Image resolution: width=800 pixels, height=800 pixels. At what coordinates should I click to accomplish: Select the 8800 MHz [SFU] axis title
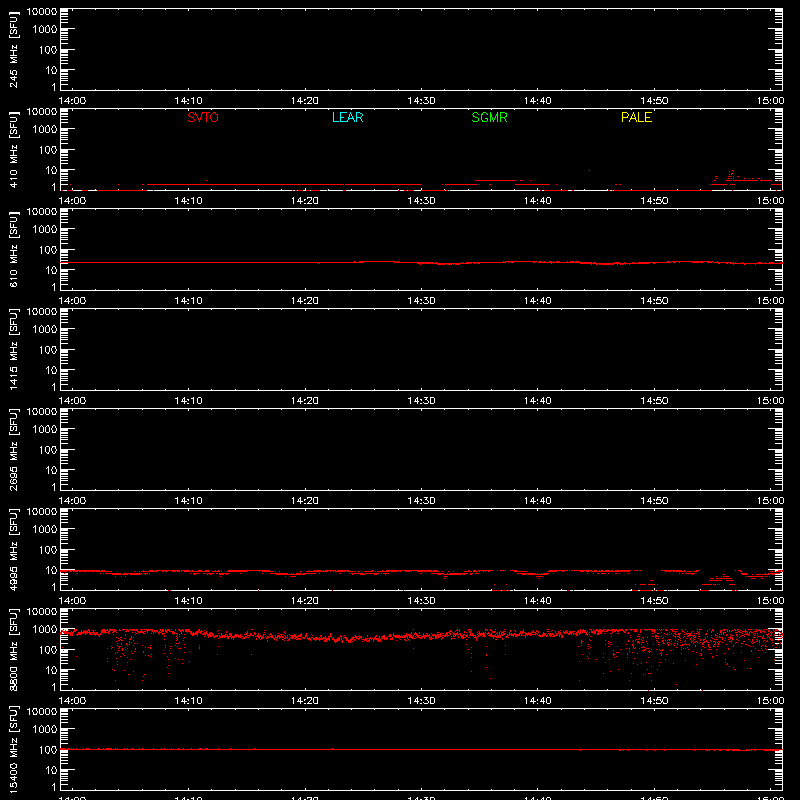point(13,649)
